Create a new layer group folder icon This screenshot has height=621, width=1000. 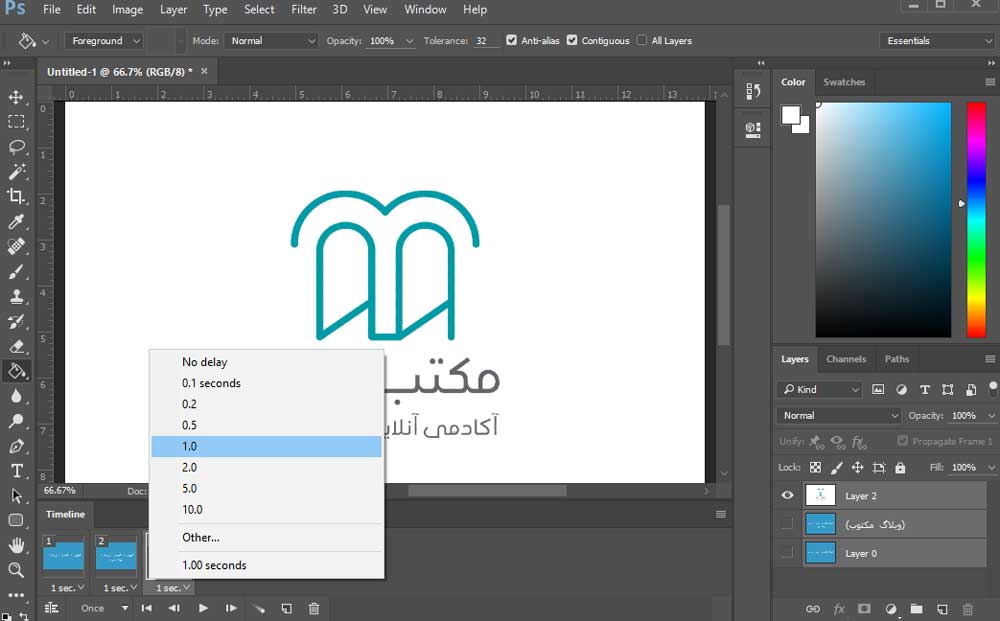click(x=916, y=608)
